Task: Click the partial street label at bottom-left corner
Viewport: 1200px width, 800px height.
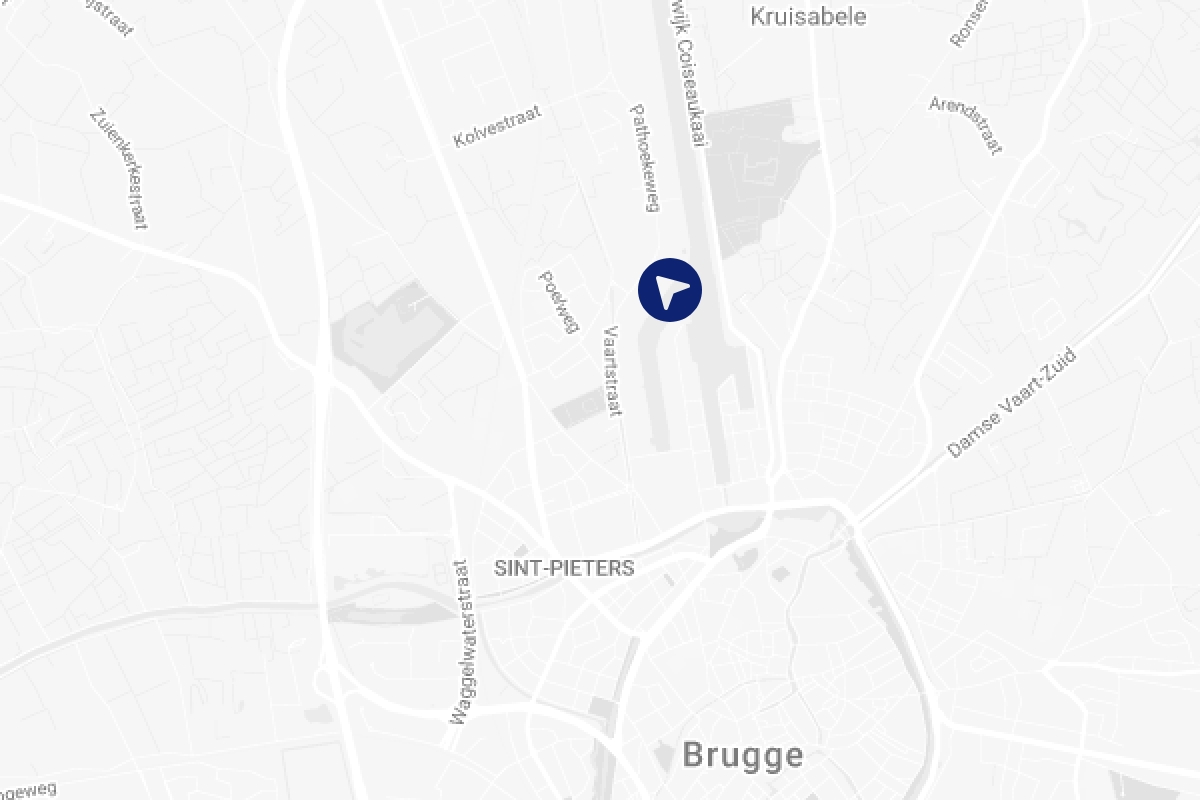Action: point(28,790)
